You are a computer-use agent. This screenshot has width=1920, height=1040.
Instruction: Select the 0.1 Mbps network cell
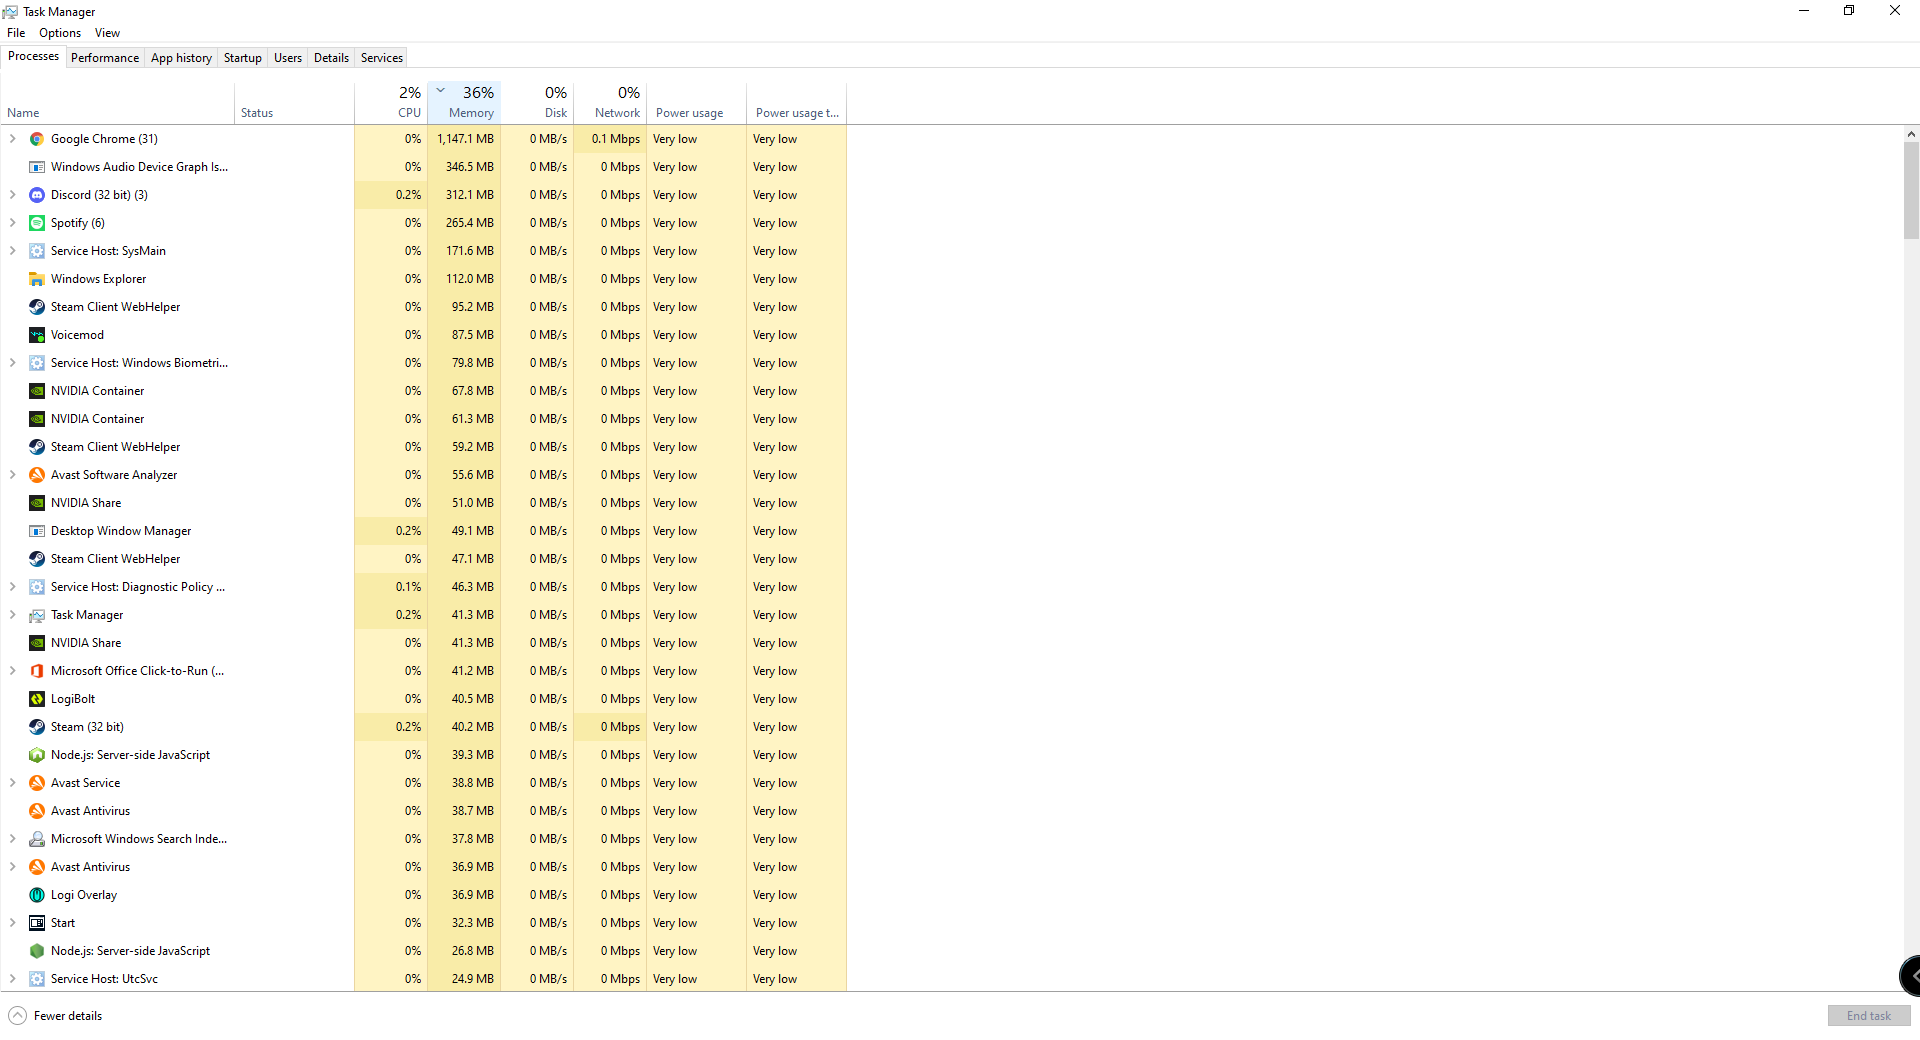pos(610,139)
